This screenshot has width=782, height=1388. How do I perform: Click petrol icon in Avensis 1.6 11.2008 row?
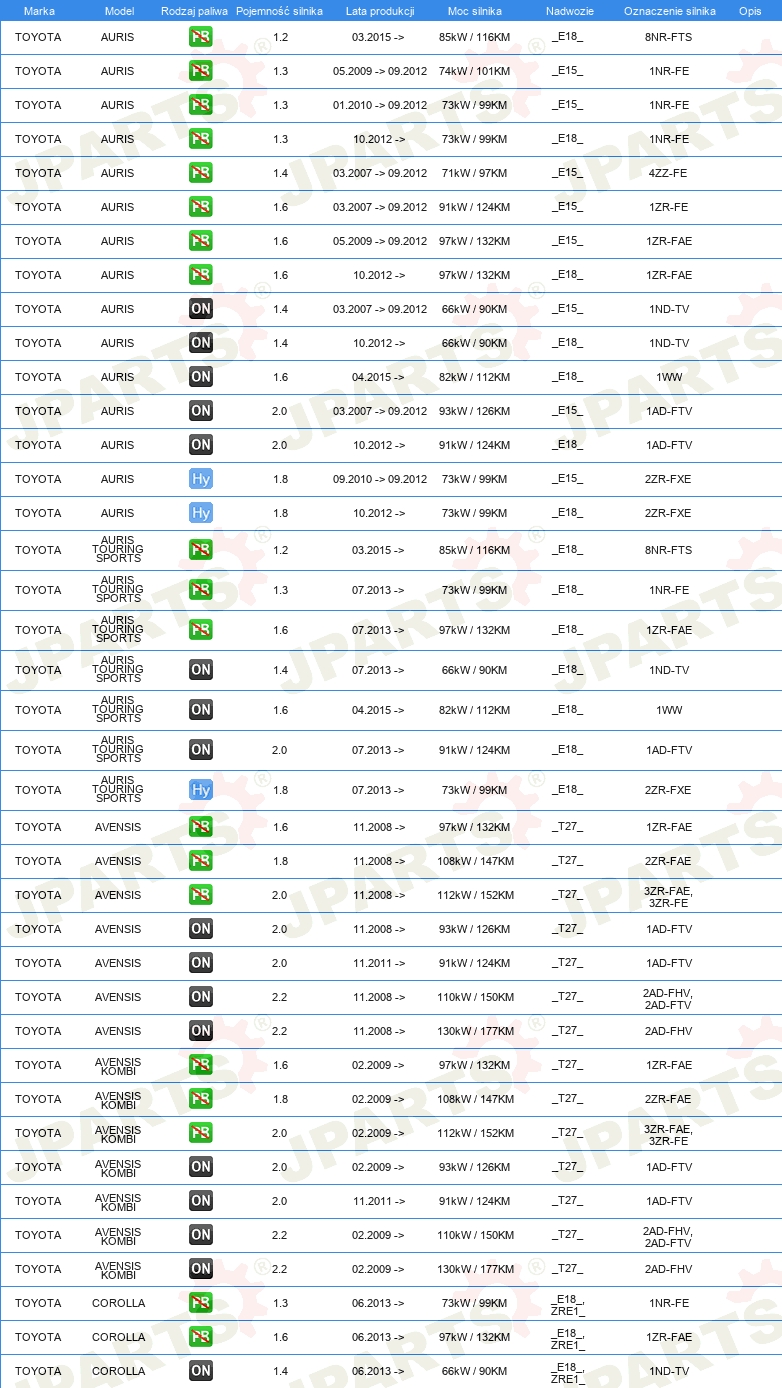coord(201,827)
